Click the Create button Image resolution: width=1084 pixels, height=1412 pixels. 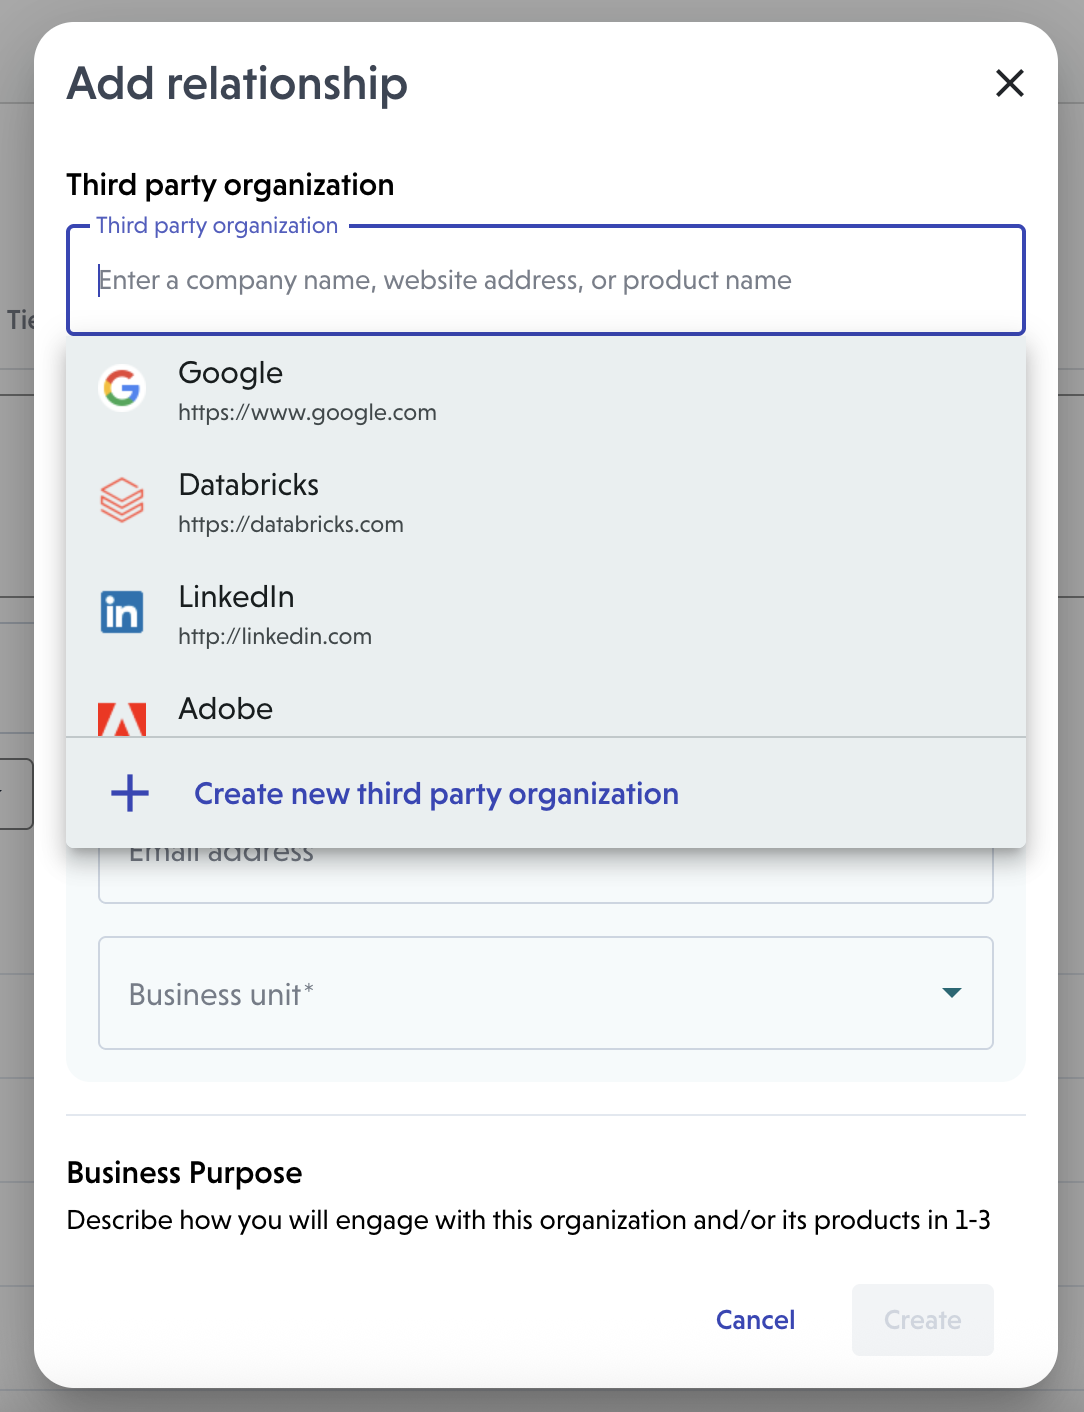[922, 1320]
